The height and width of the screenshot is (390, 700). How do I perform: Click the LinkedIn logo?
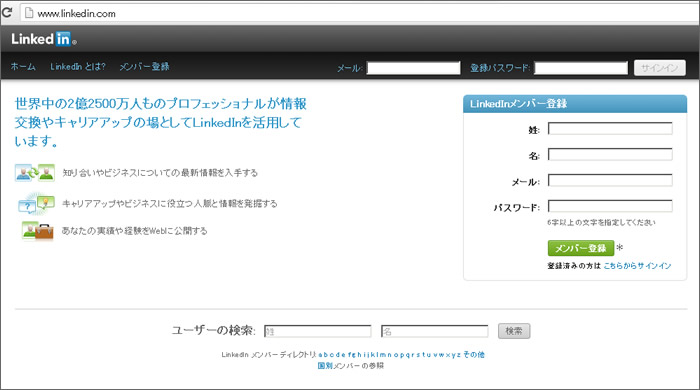click(44, 39)
